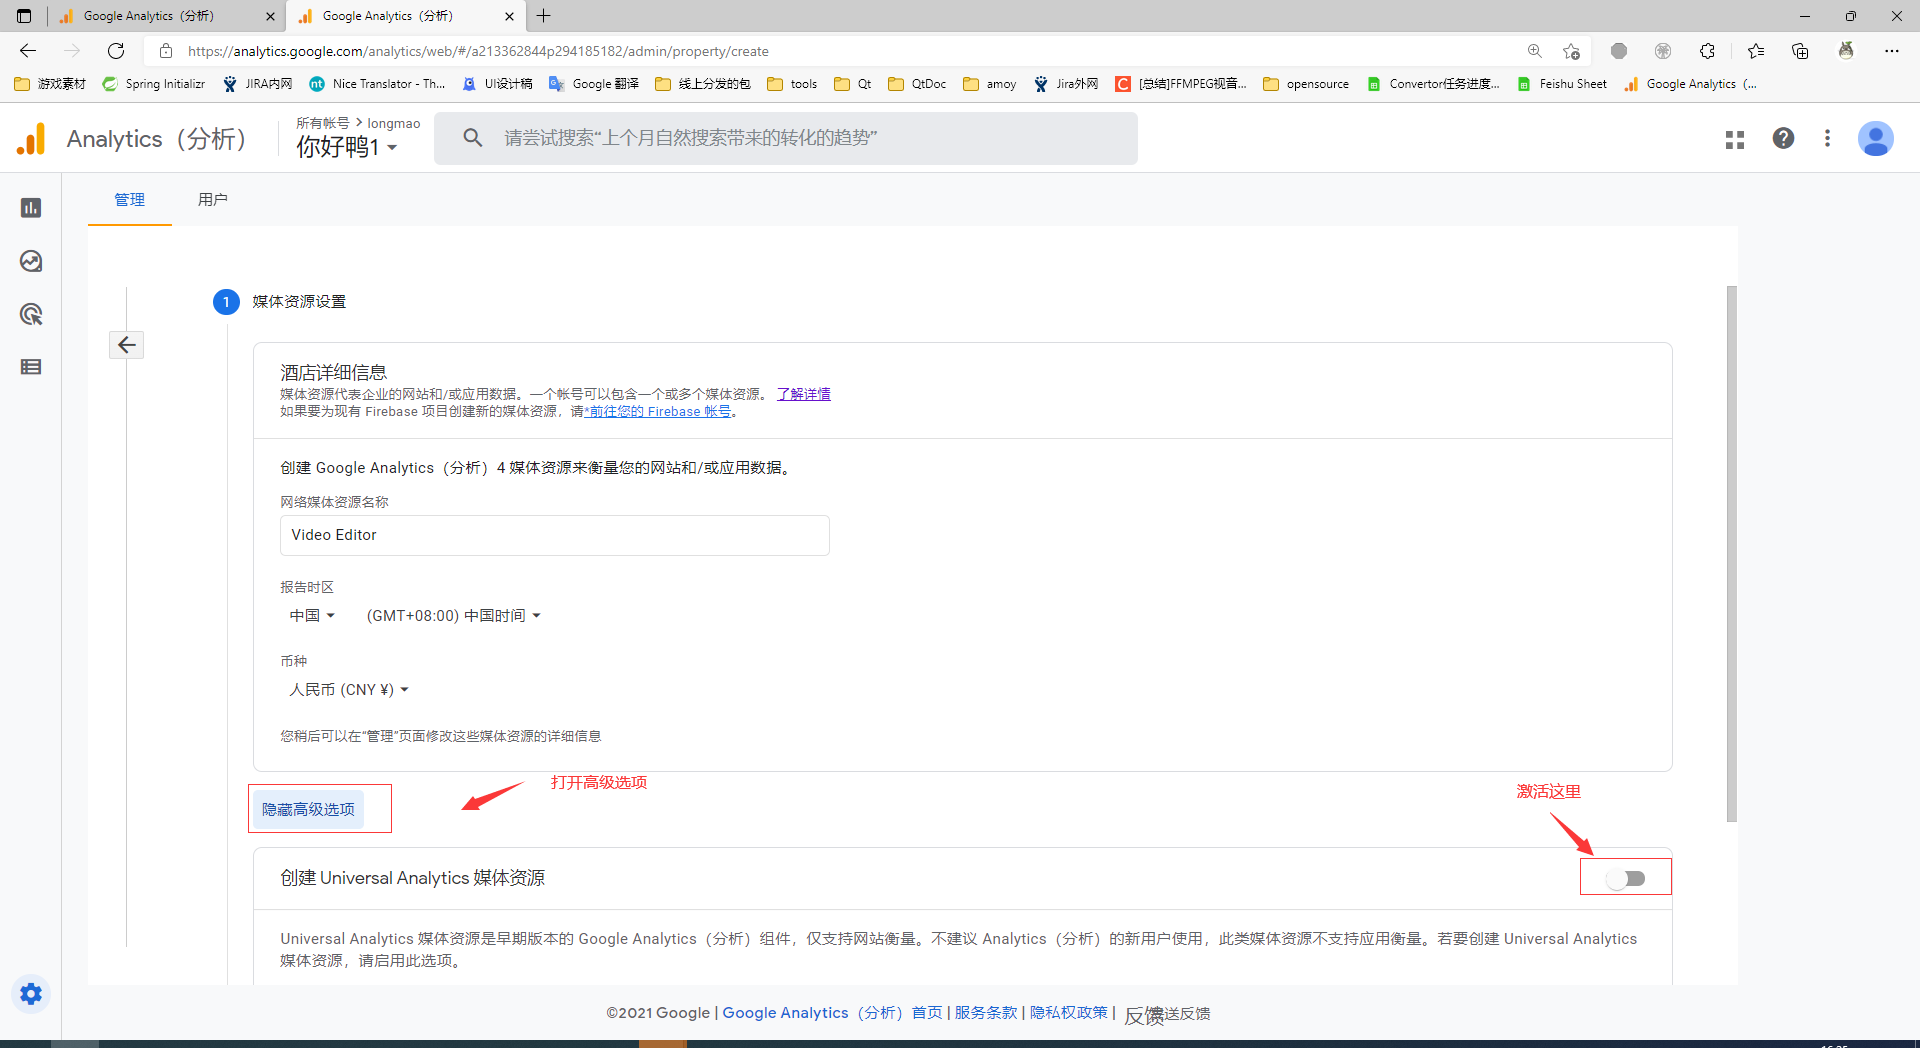Reload the page with the refresh button
The image size is (1920, 1048).
[116, 51]
